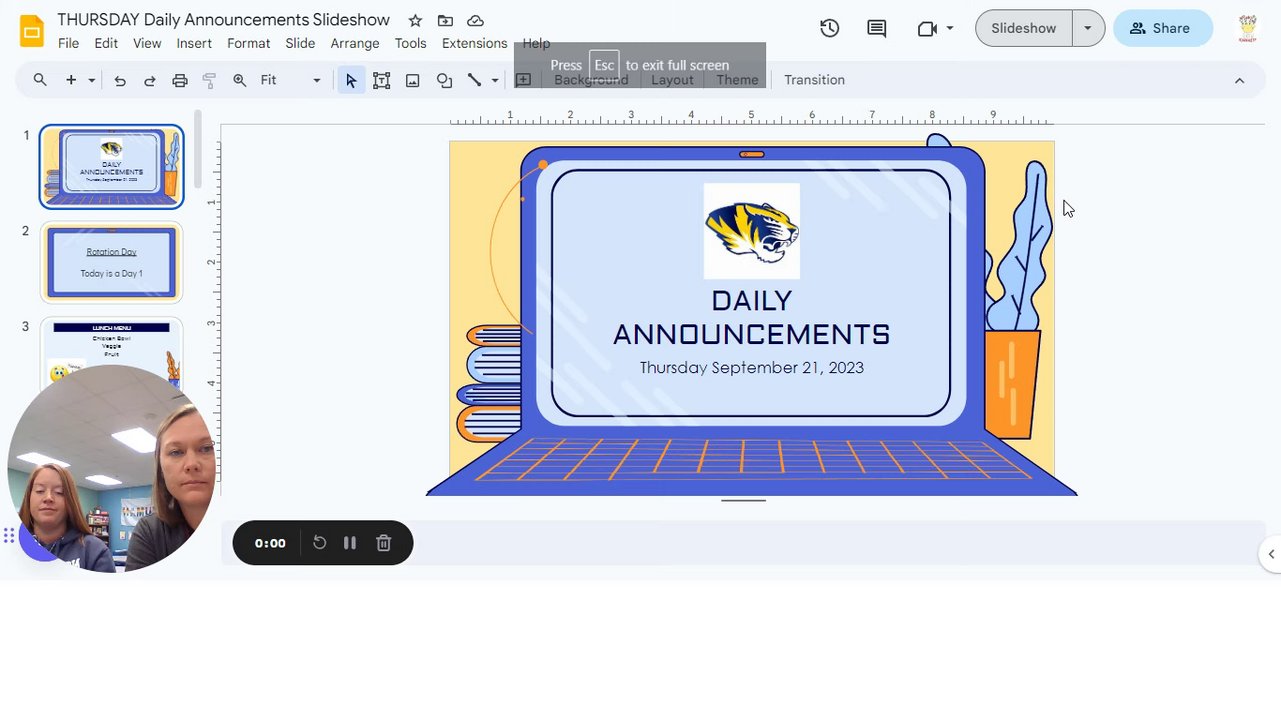The width and height of the screenshot is (1281, 720).
Task: Expand the video call options arrow
Action: pos(950,29)
